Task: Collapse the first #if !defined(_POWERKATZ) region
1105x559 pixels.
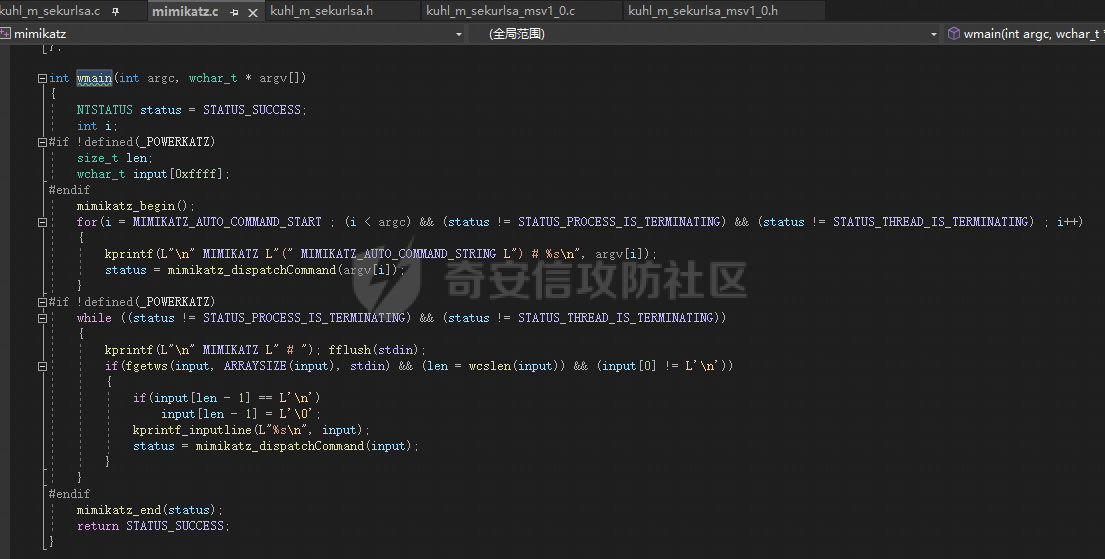Action: (x=42, y=142)
